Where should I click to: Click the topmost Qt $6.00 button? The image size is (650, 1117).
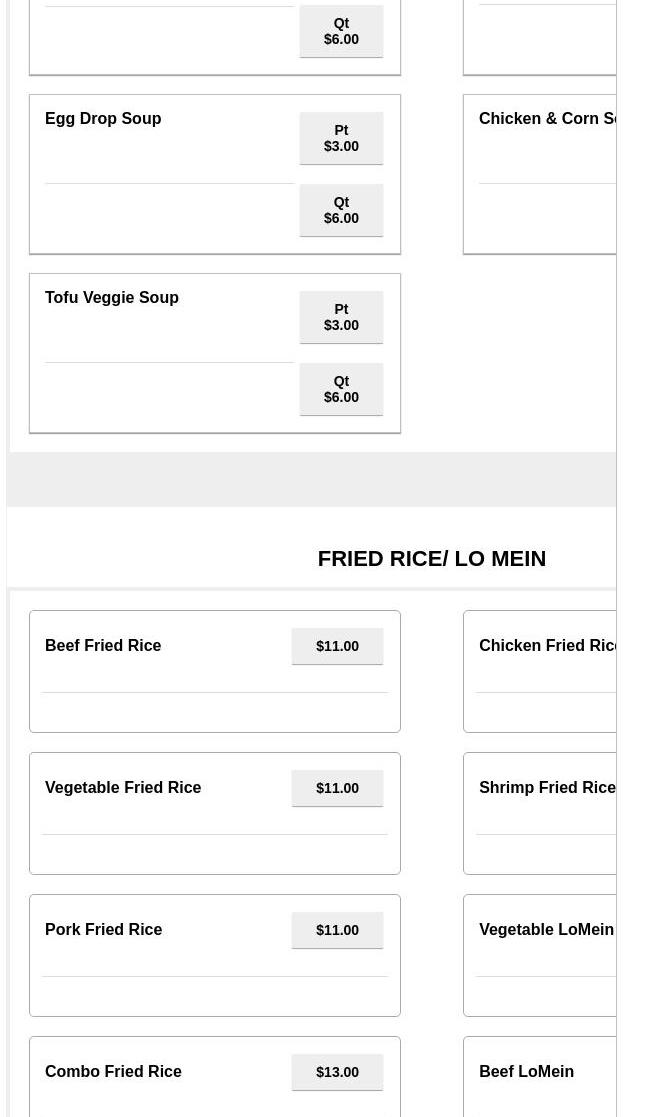point(341,31)
